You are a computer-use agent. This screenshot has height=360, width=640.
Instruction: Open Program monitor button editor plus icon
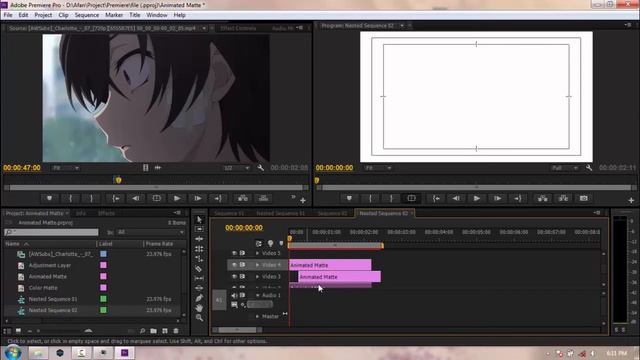click(631, 200)
